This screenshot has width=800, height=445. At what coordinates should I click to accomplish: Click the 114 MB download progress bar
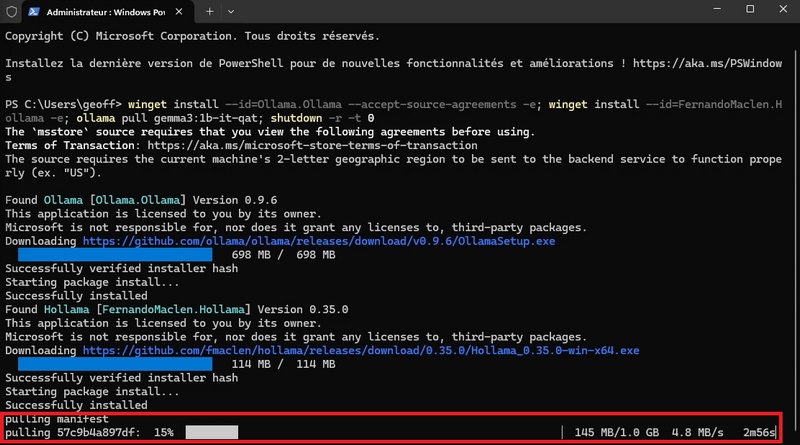coord(115,364)
